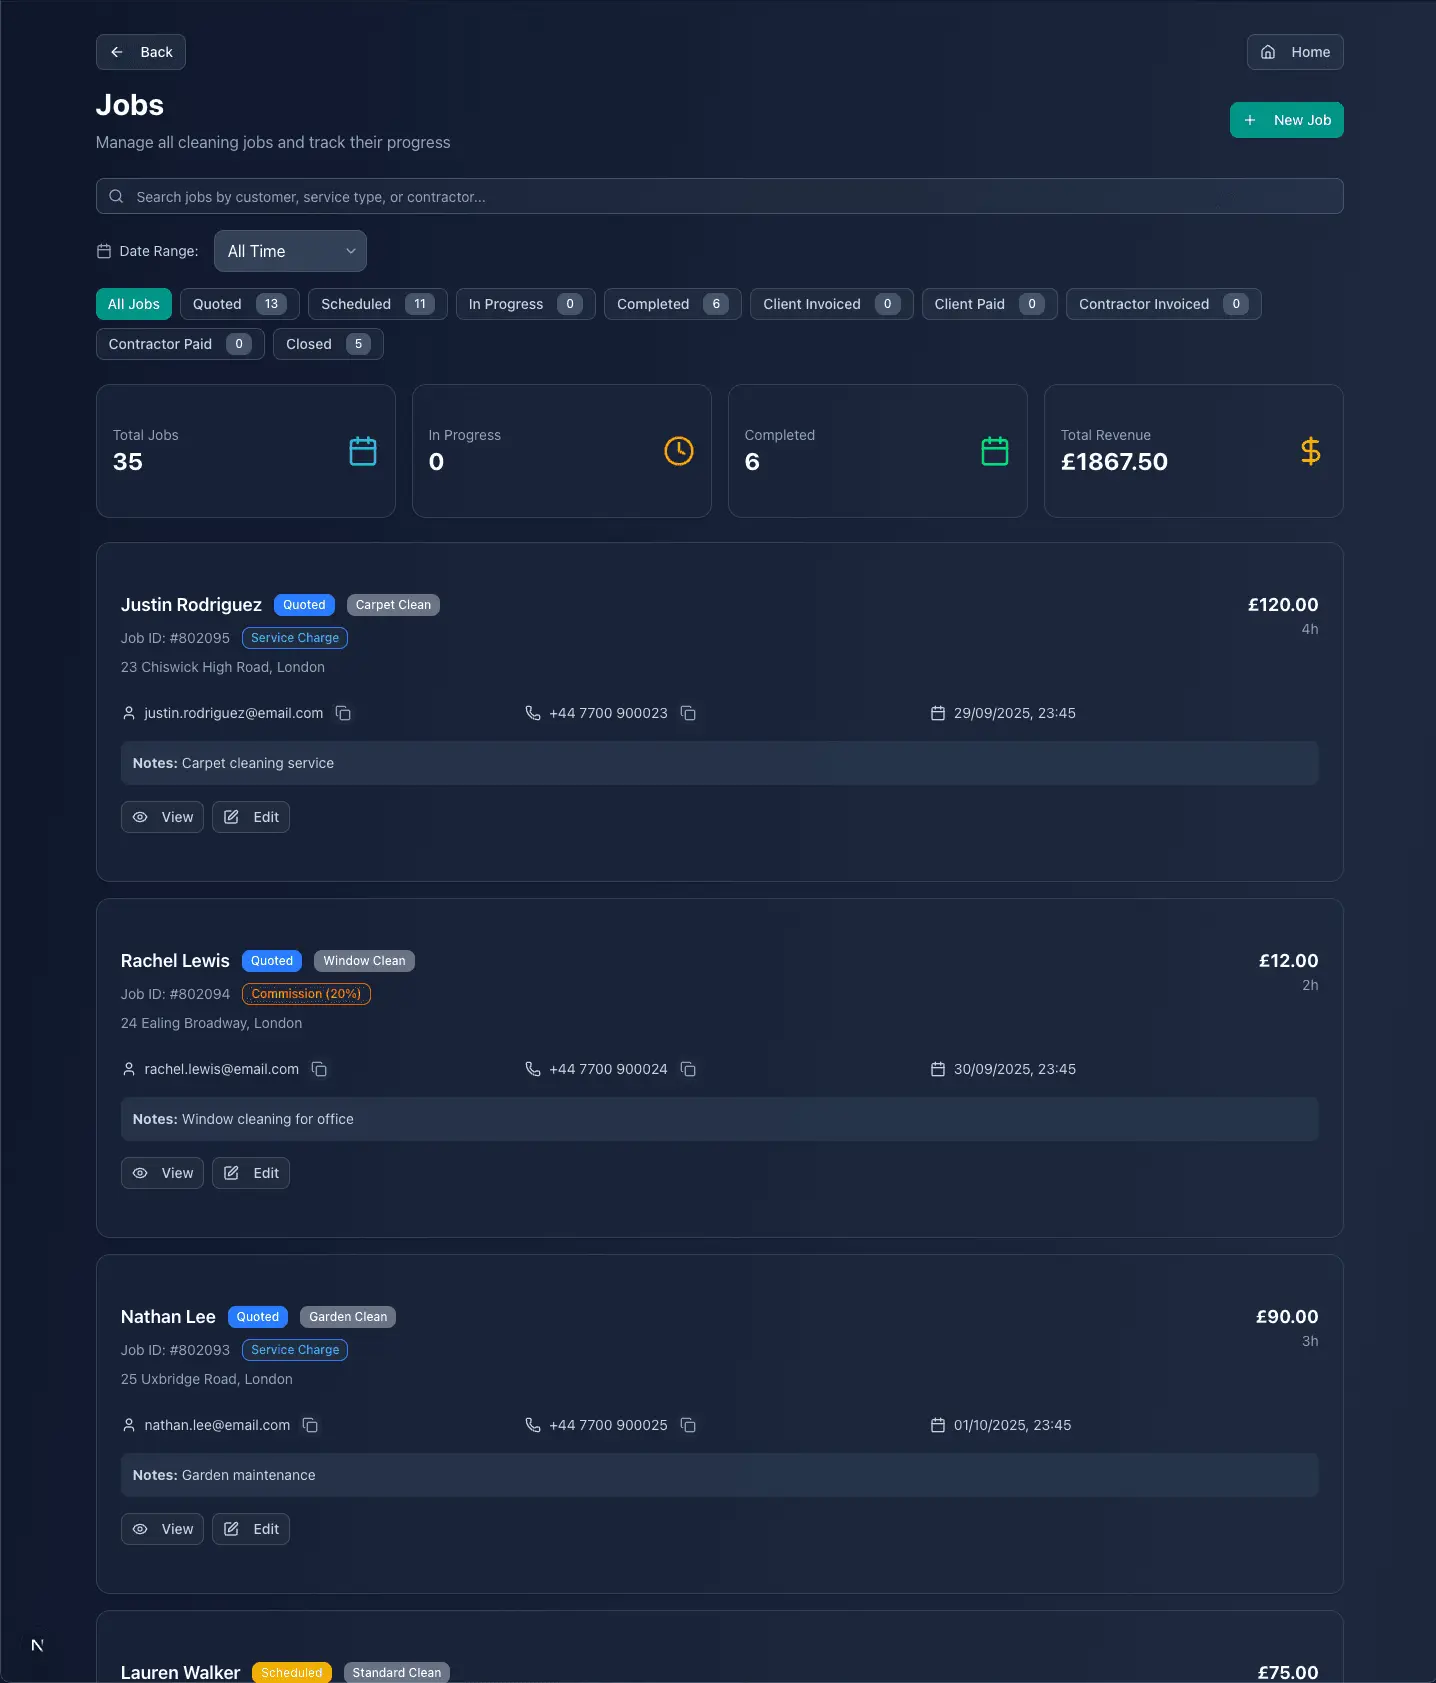Select job ID #802095 text
The width and height of the screenshot is (1436, 1683).
[x=175, y=638]
